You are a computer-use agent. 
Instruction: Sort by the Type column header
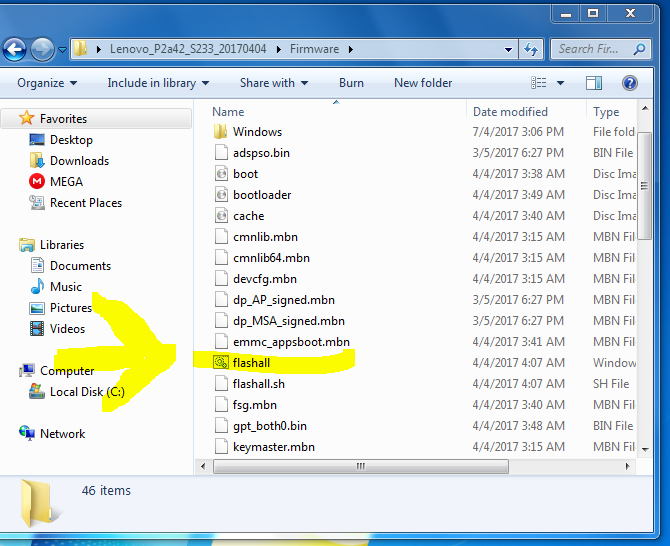click(x=606, y=112)
